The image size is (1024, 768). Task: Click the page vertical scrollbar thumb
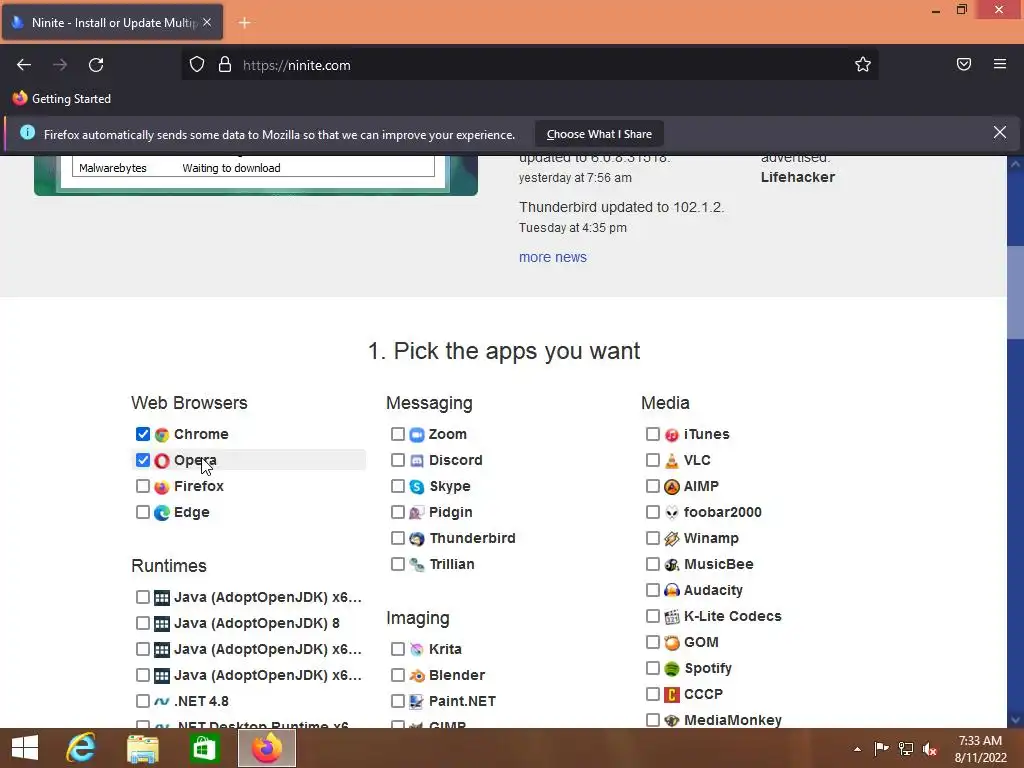click(1015, 293)
